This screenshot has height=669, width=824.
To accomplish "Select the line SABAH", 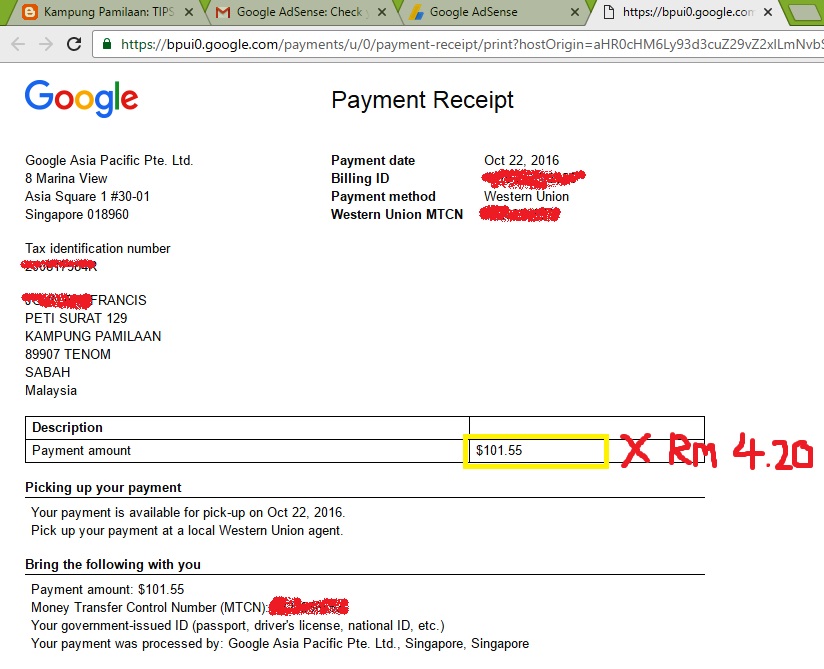I will click(x=47, y=372).
